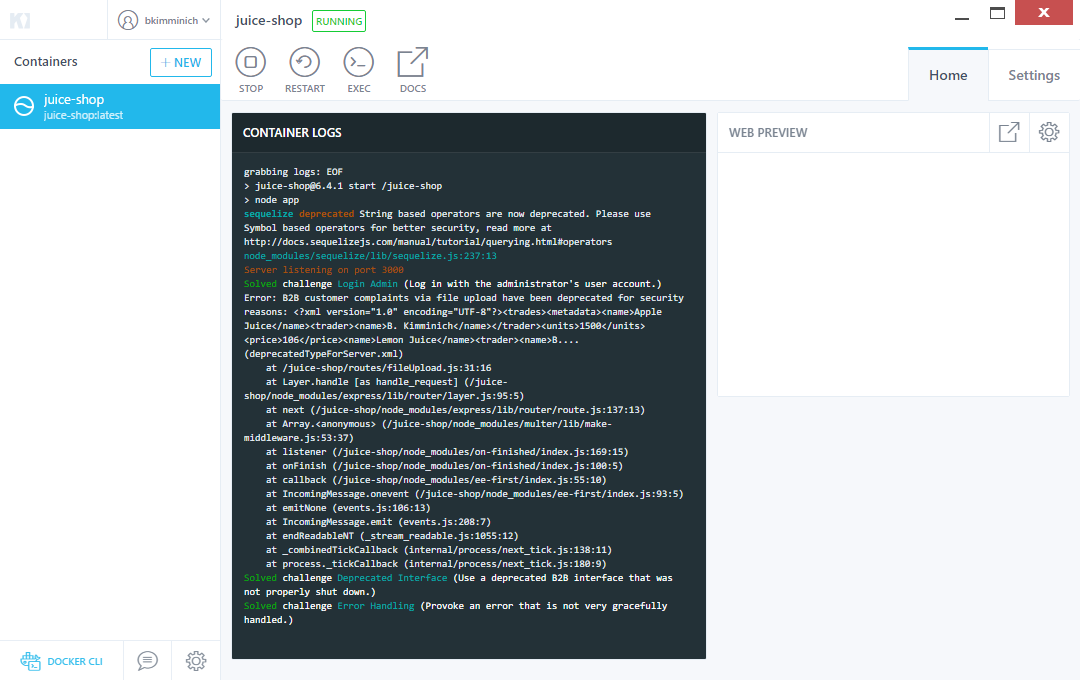Viewport: 1080px width, 680px height.
Task: Click the RUNNING status badge
Action: tap(338, 20)
